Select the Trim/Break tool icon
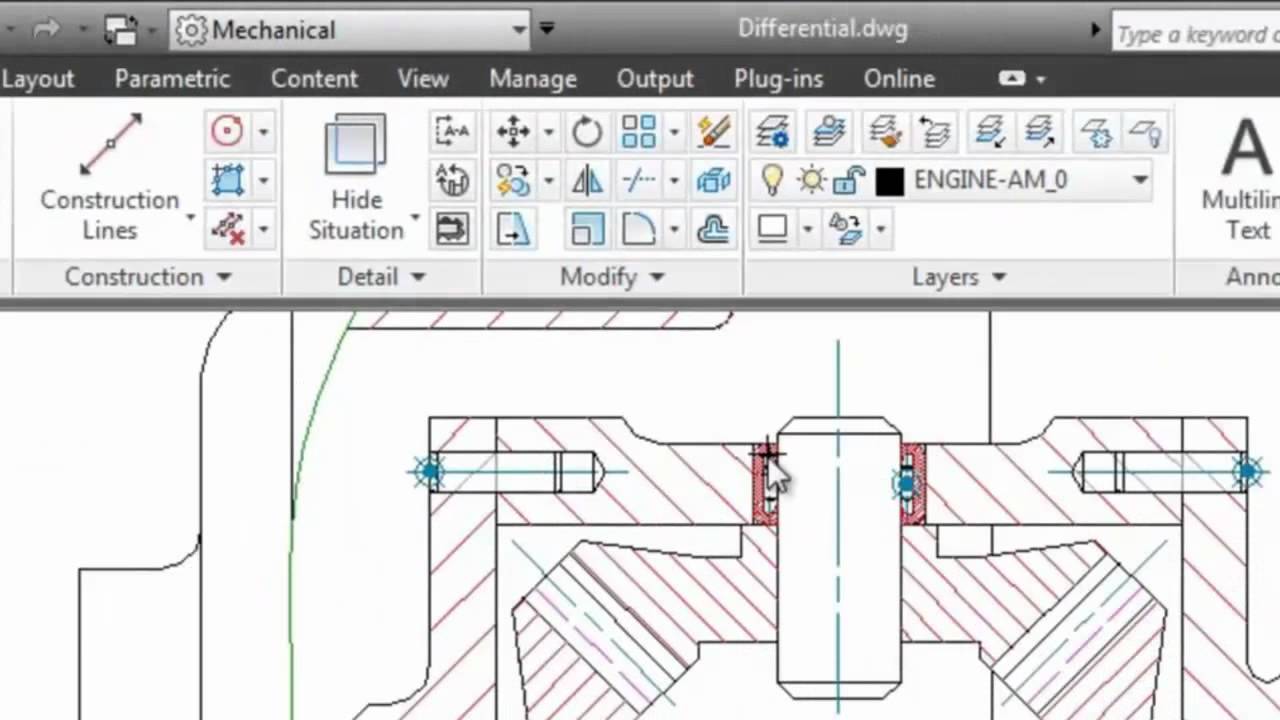This screenshot has height=720, width=1280. pos(639,180)
